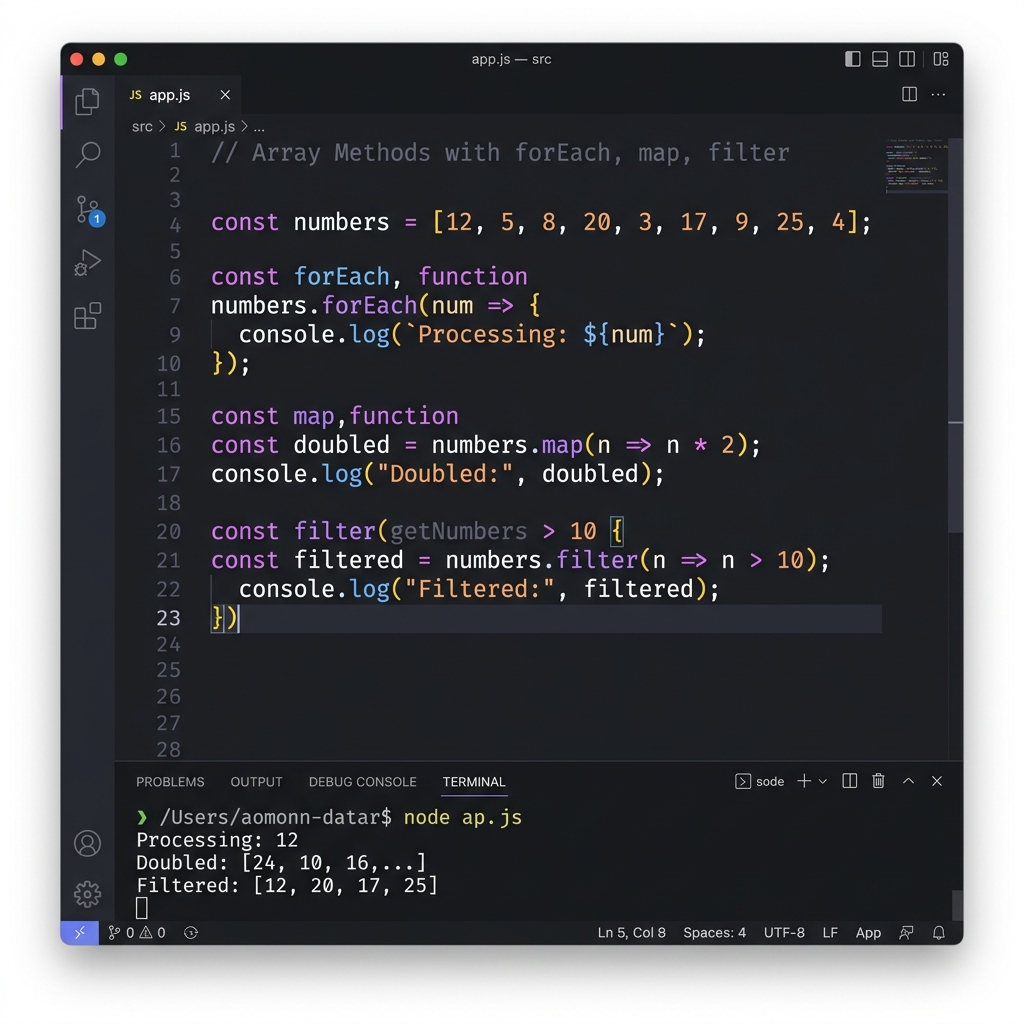Change end of line sequence LF

830,933
